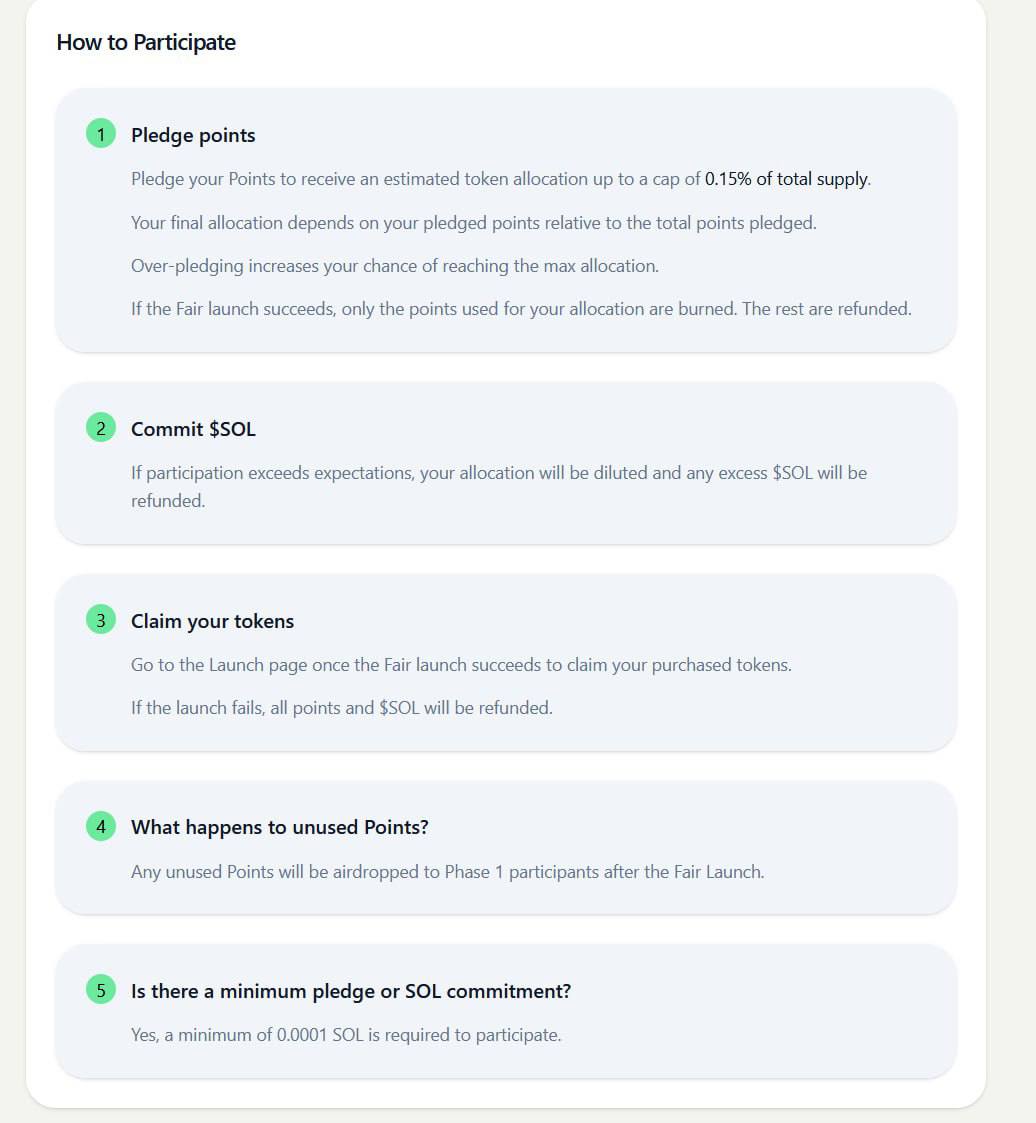Select the 'Commit $SOL' heading
Viewport: 1036px width, 1123px height.
pyautogui.click(x=193, y=429)
